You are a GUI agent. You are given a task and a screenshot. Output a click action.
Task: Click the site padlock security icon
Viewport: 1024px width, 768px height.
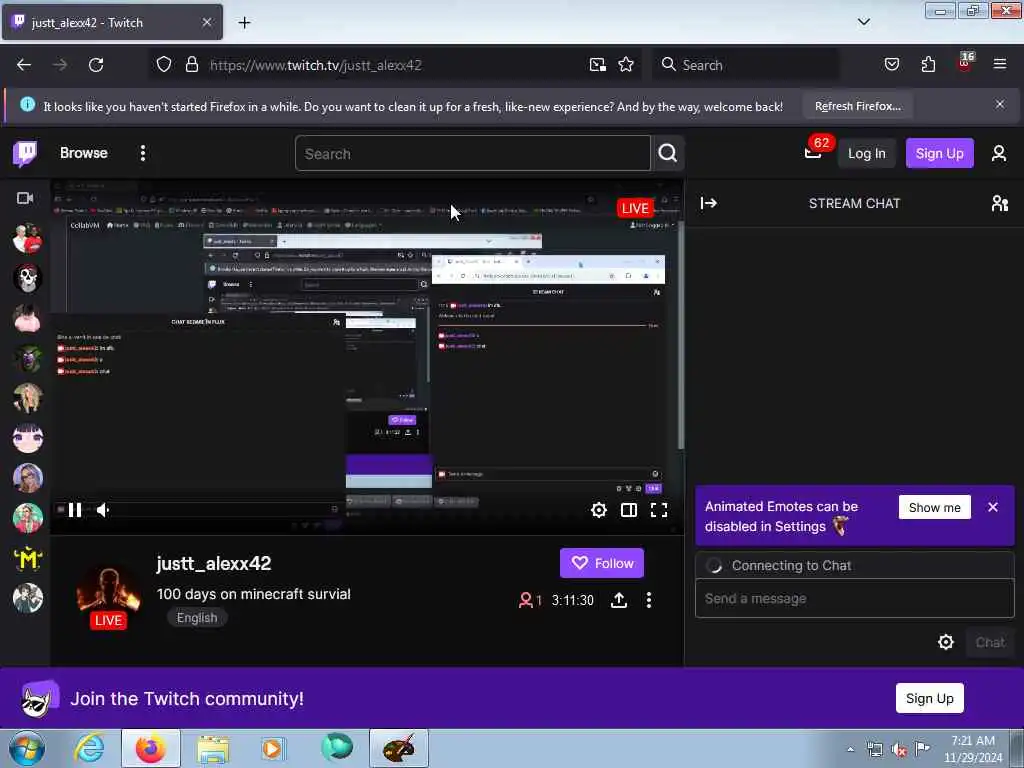point(191,65)
